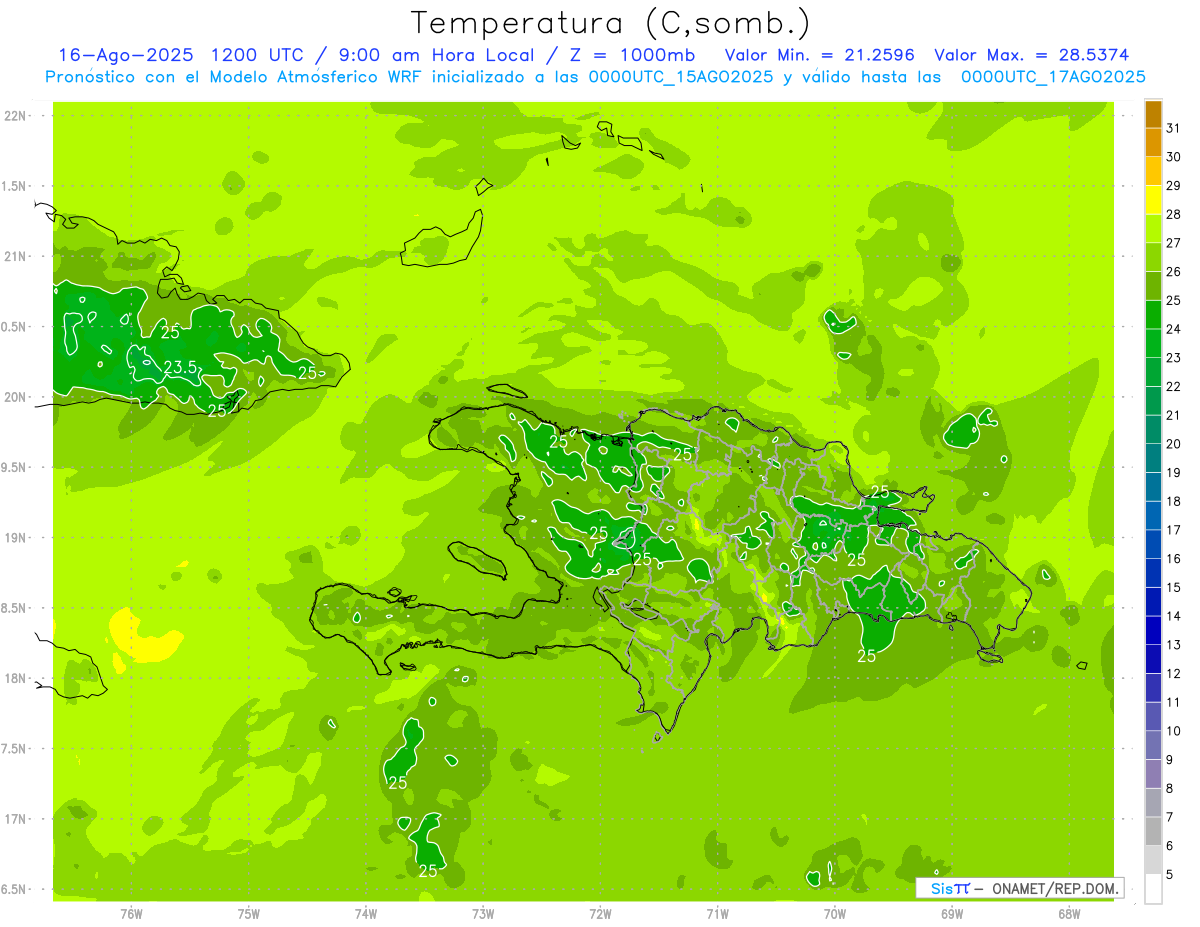Click the '70W' longitude axis label

click(x=835, y=914)
